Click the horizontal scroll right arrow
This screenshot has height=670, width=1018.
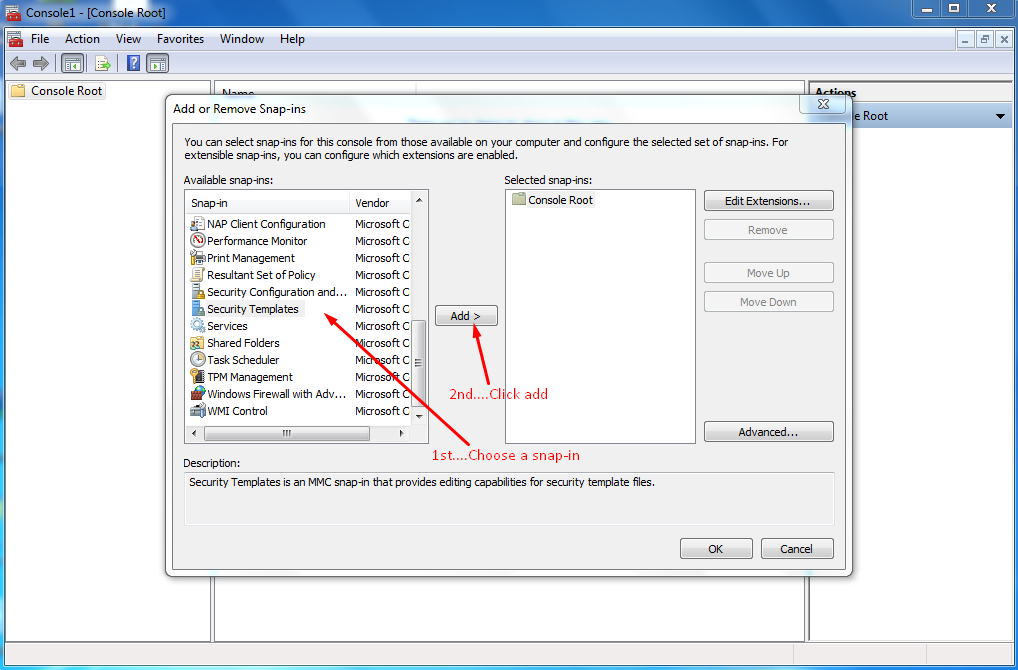[402, 433]
